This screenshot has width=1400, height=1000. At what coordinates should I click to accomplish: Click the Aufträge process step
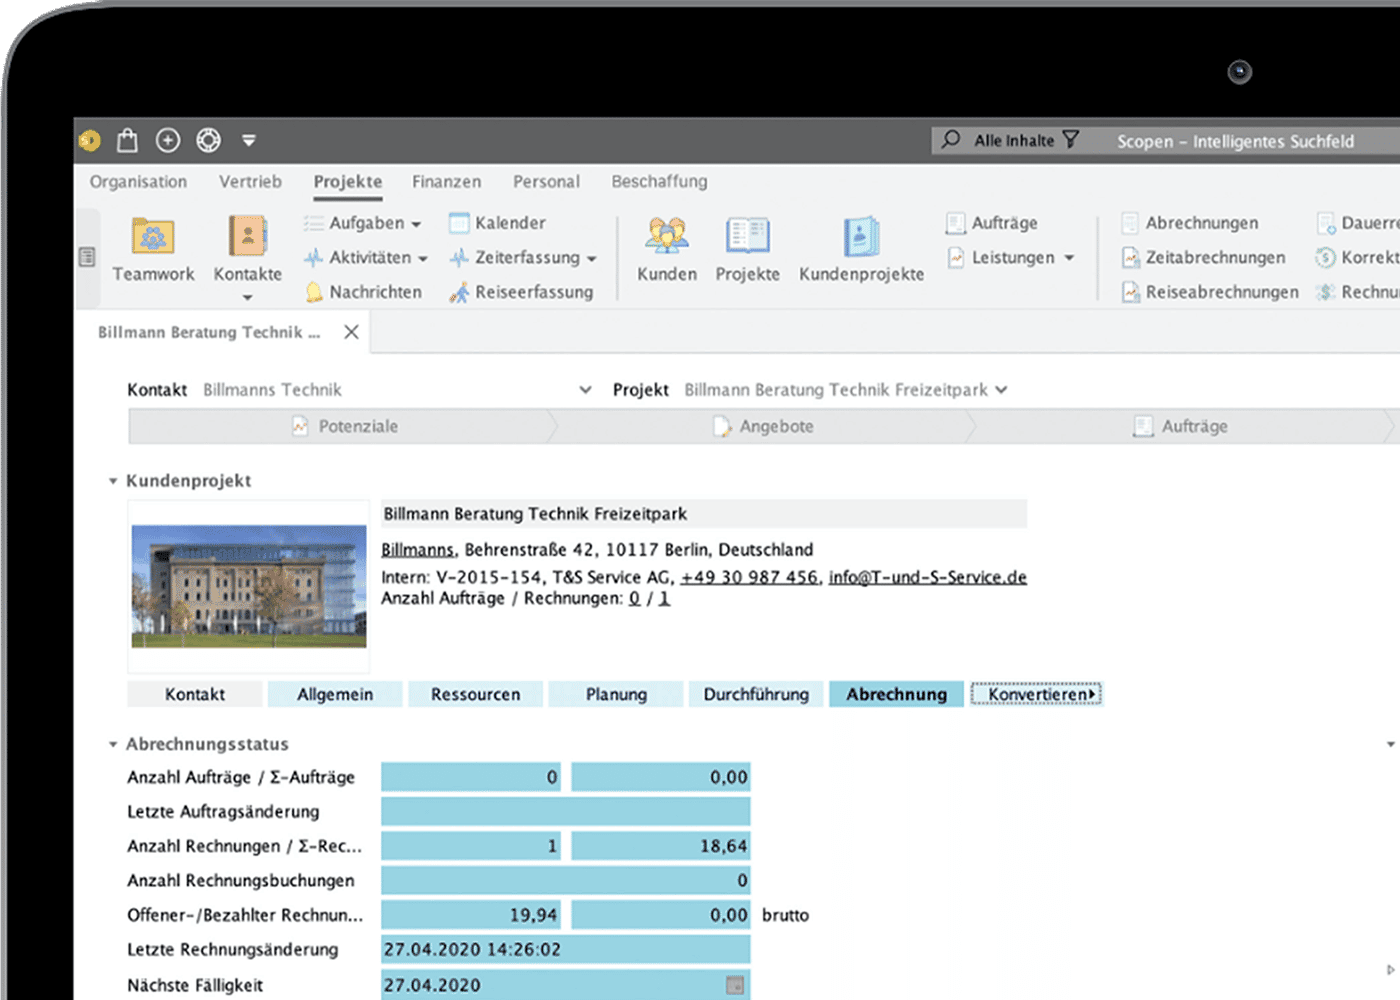[1180, 426]
